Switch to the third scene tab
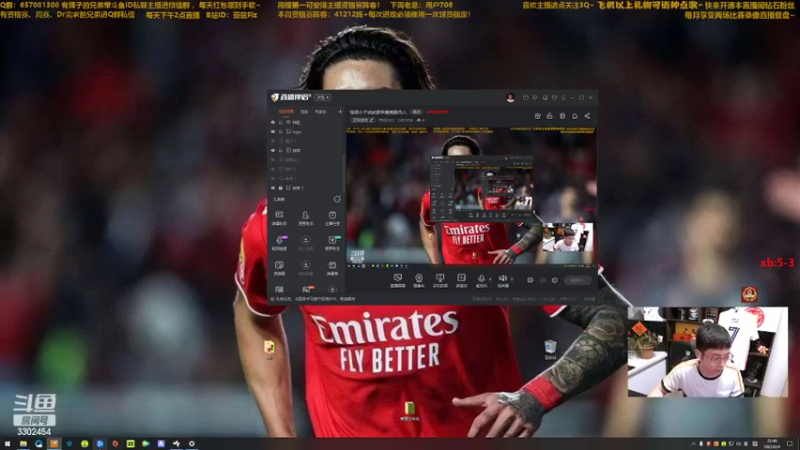 point(320,112)
